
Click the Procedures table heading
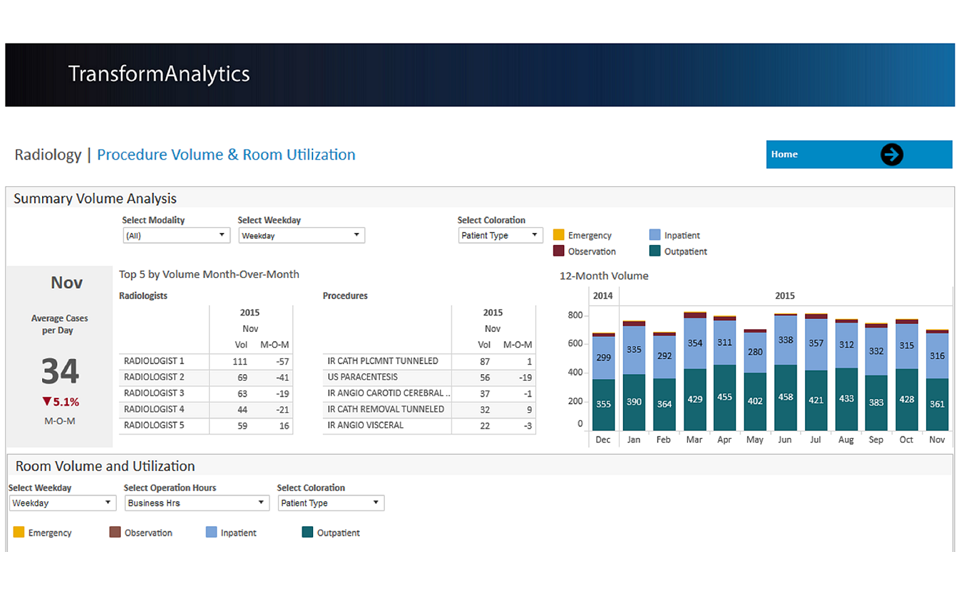click(345, 296)
